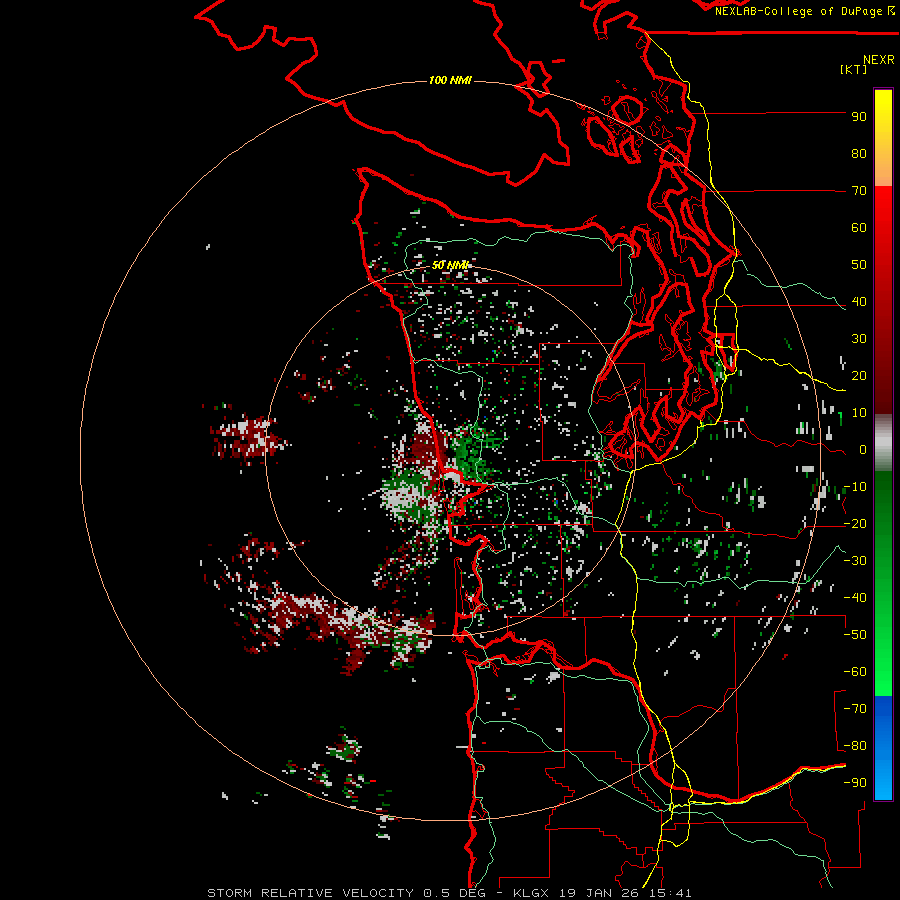The height and width of the screenshot is (900, 900).
Task: Click the 50 NMI range ring label
Action: [x=451, y=265]
